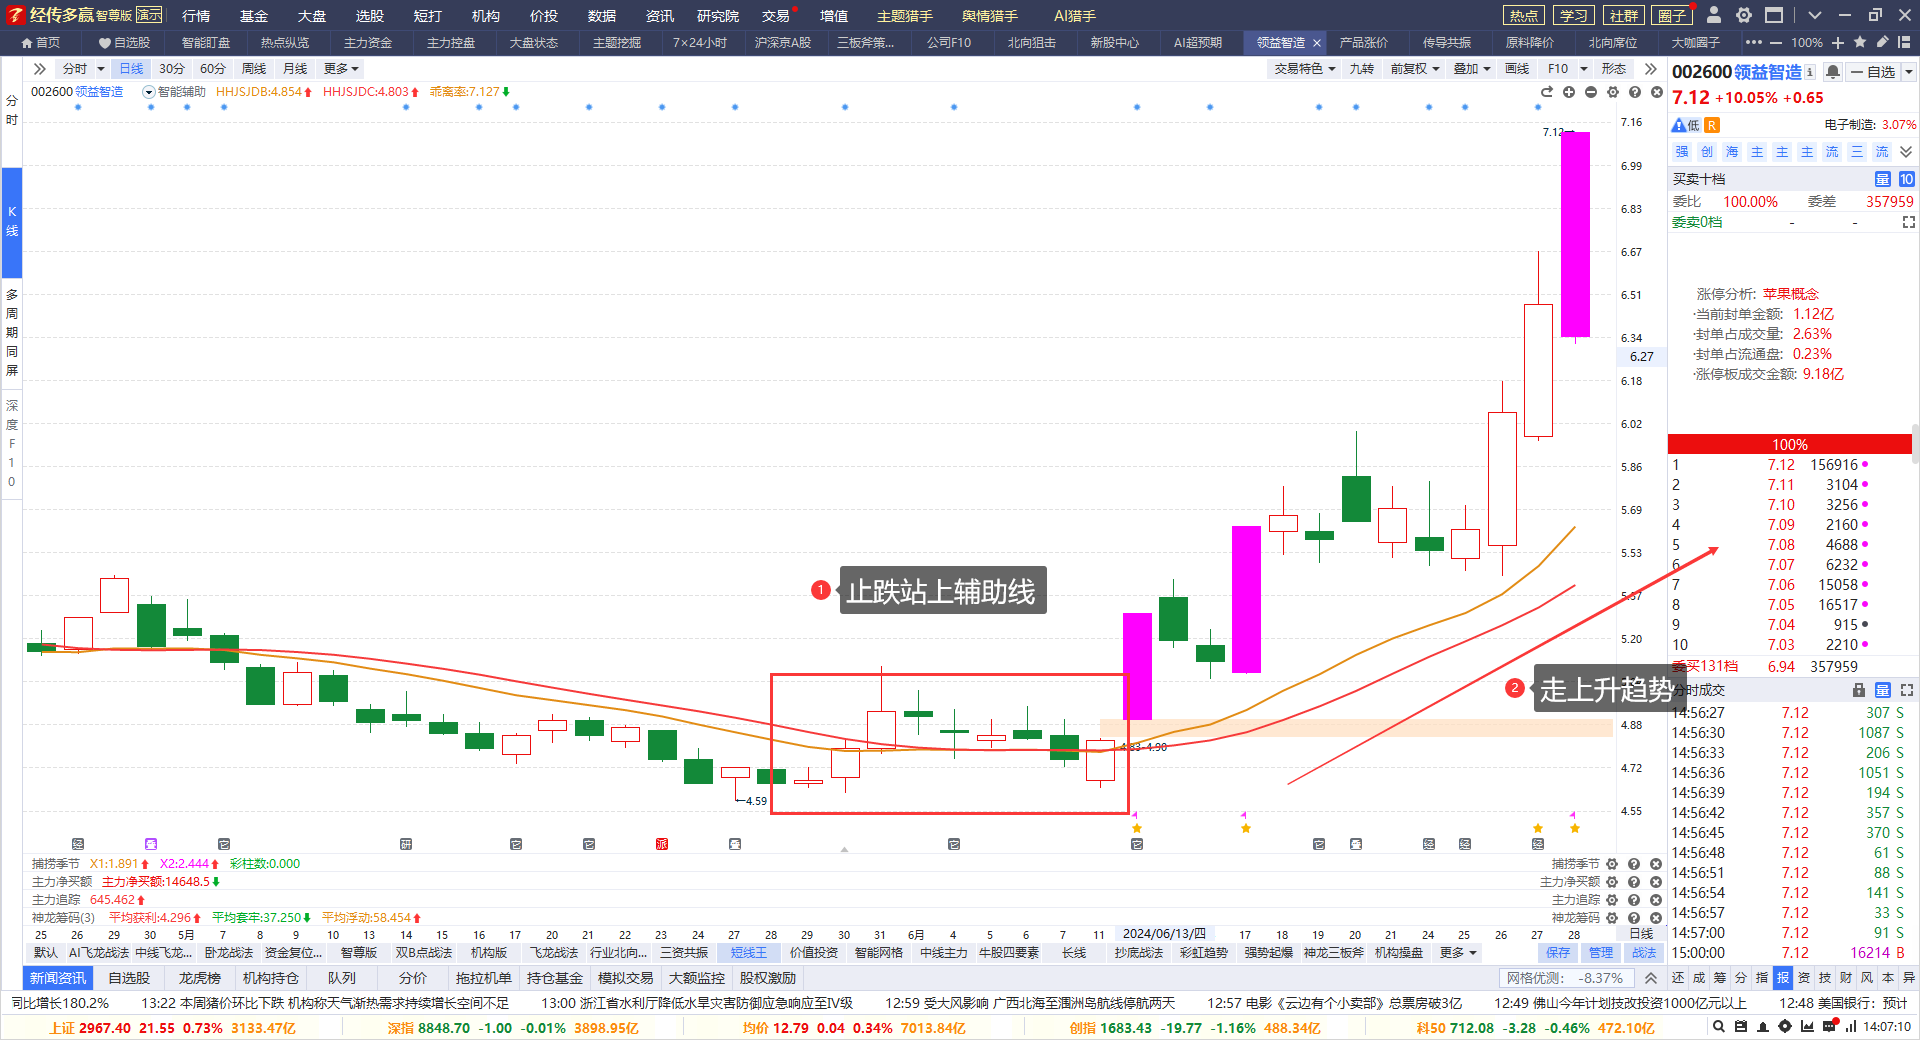Click the 网格优测 value field
The height and width of the screenshot is (1040, 1920).
pos(1567,978)
